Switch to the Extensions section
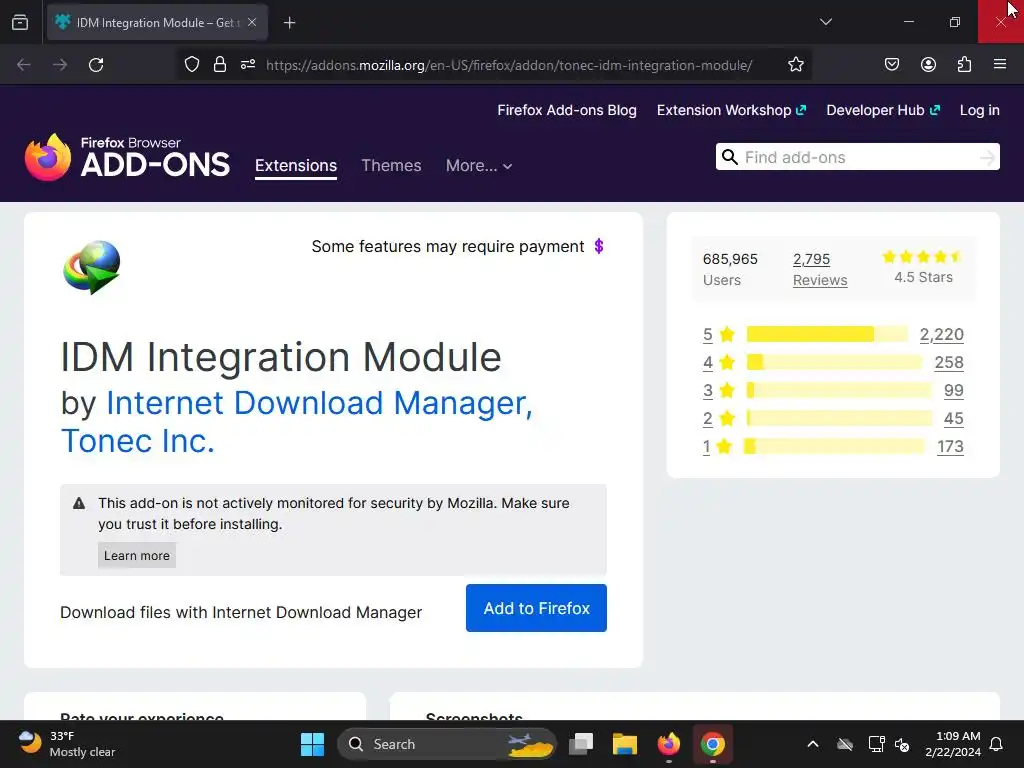Image resolution: width=1024 pixels, height=768 pixels. pos(296,166)
